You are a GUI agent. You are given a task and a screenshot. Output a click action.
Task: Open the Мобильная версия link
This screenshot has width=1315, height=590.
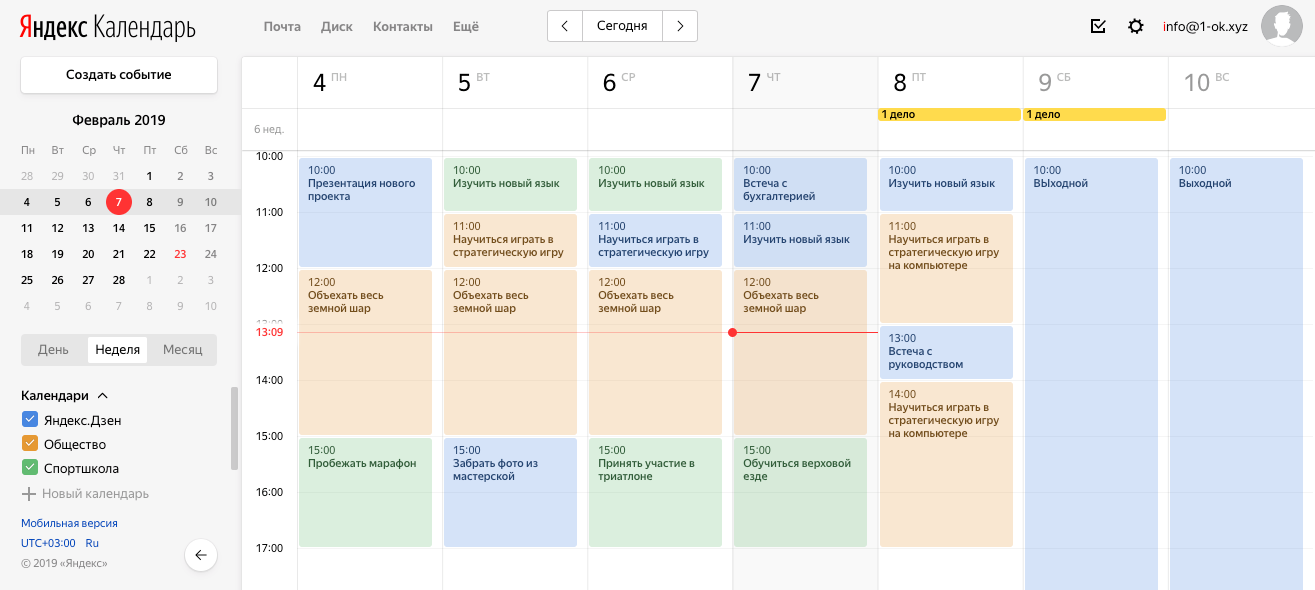(x=69, y=523)
